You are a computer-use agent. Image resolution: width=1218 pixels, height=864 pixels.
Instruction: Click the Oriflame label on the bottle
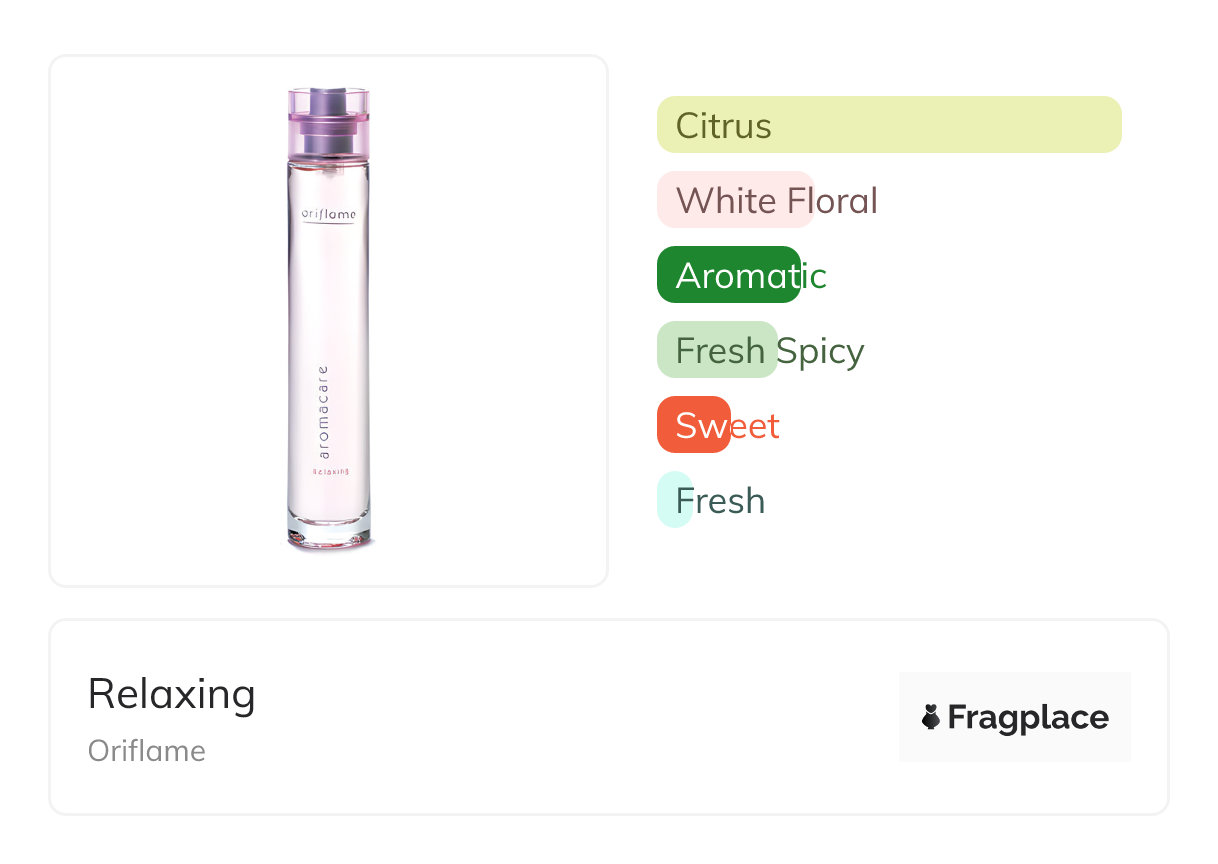(329, 213)
